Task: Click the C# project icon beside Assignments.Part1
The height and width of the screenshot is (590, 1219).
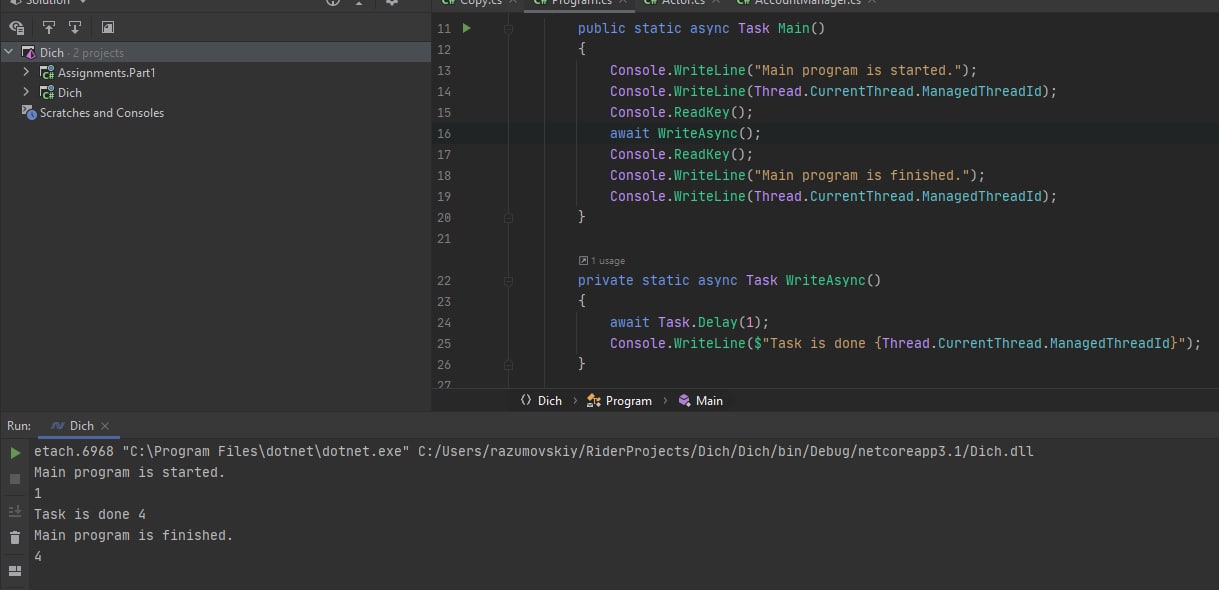Action: pos(47,73)
